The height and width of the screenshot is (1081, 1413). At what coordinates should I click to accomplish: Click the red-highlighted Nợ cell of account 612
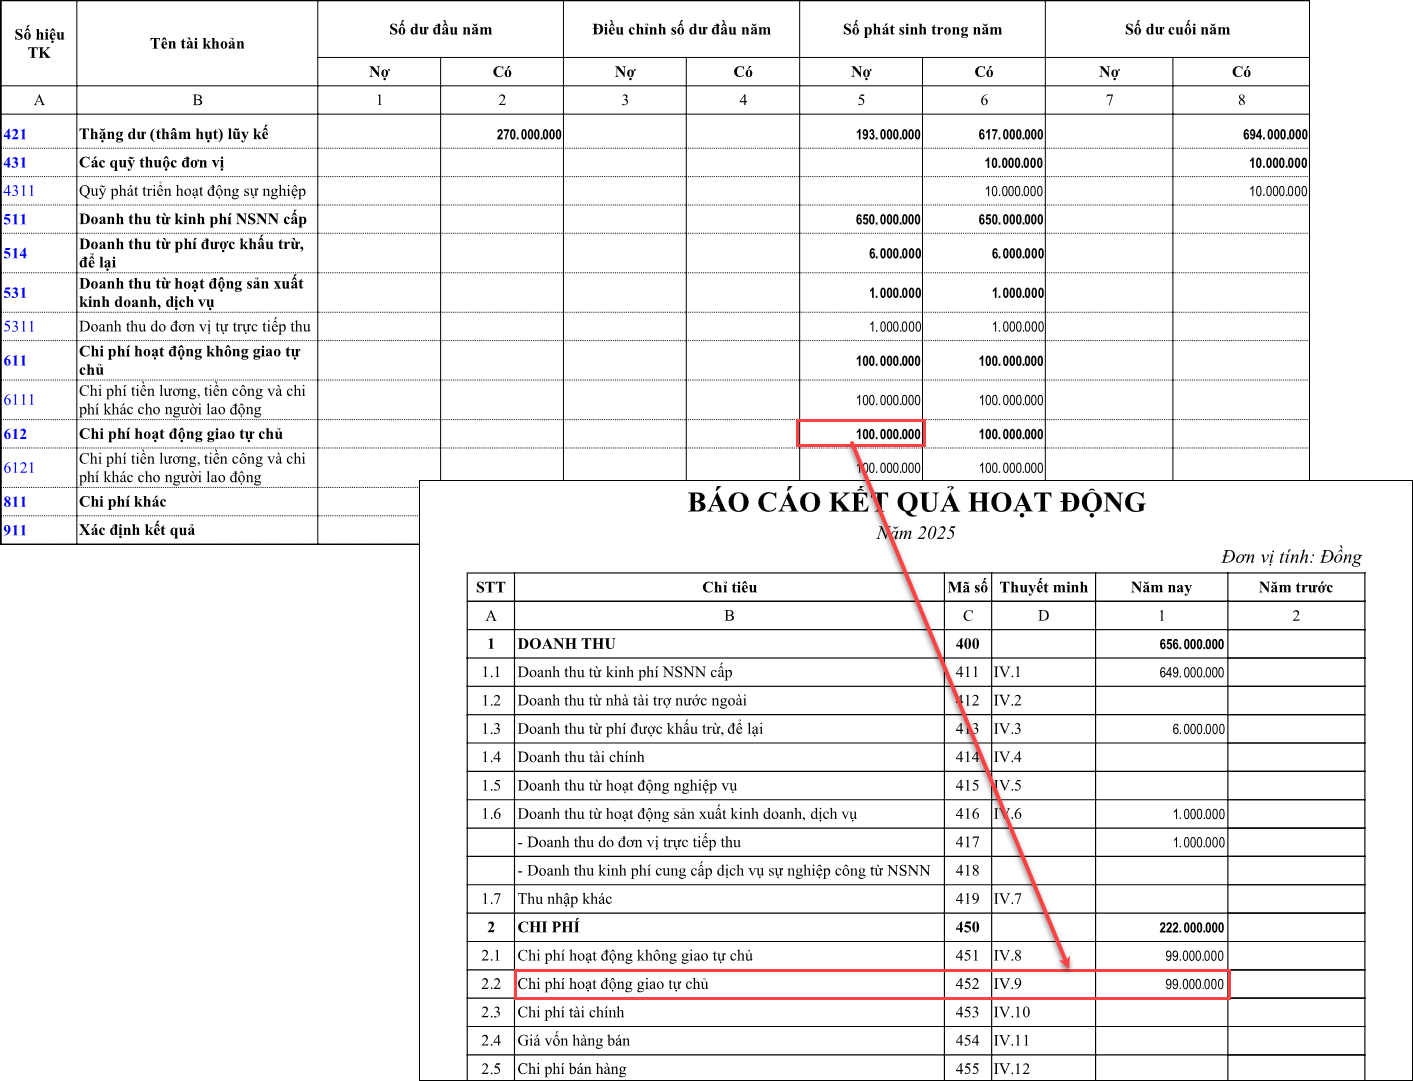(x=861, y=434)
